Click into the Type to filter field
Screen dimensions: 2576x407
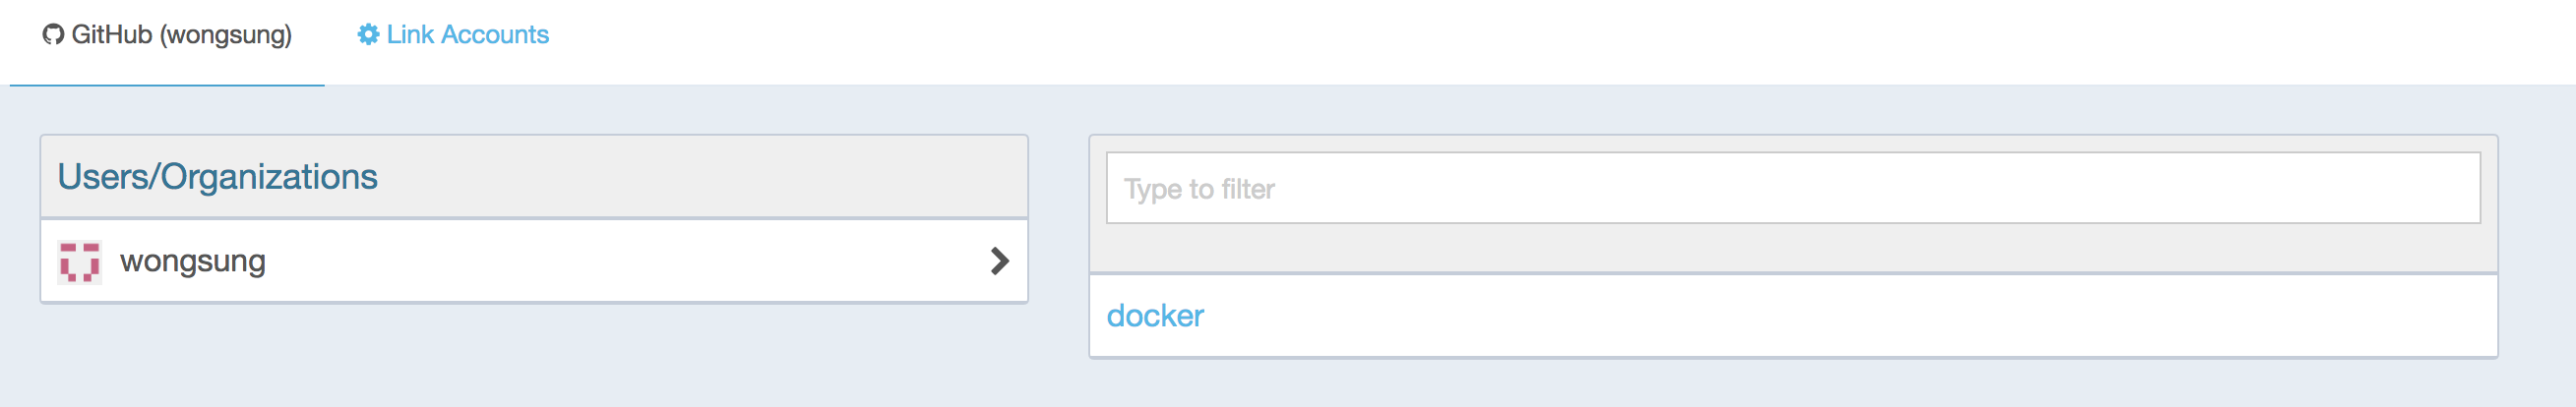1793,188
